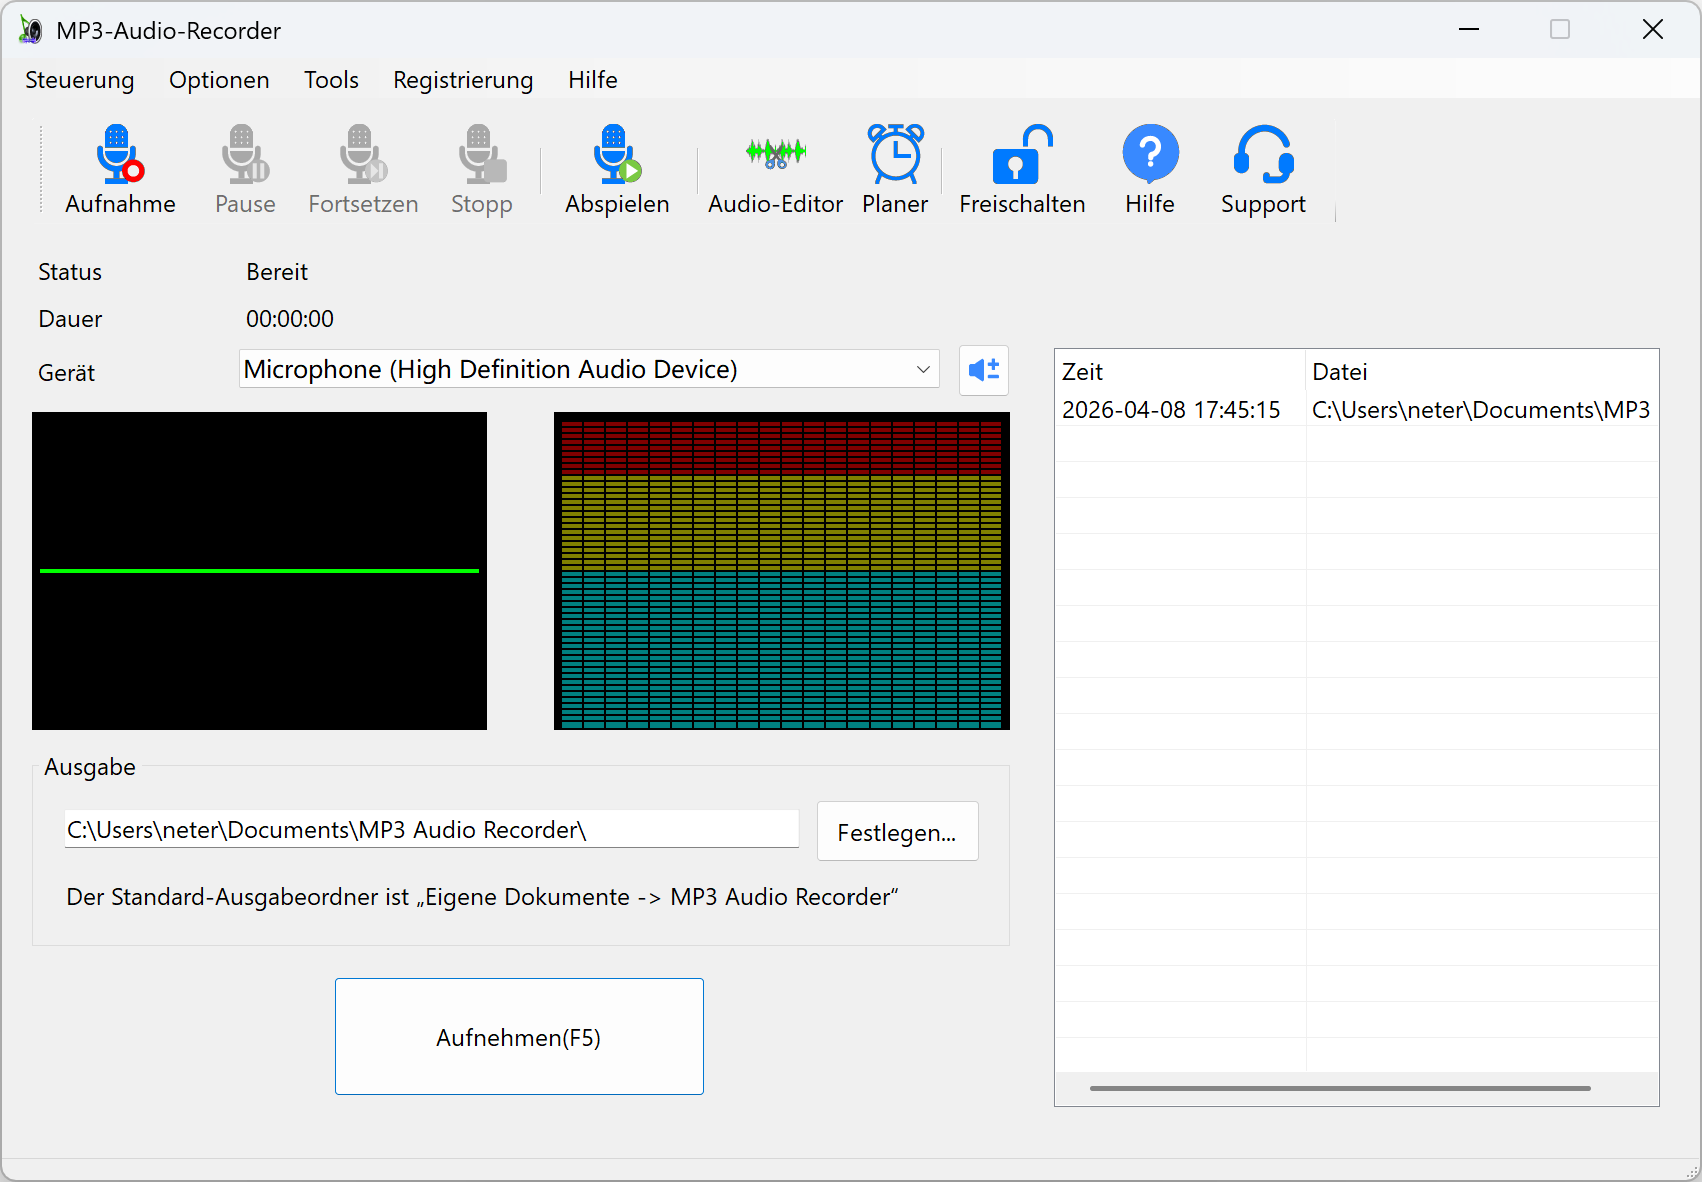Open the Hilfe menu in menu bar

pos(593,80)
